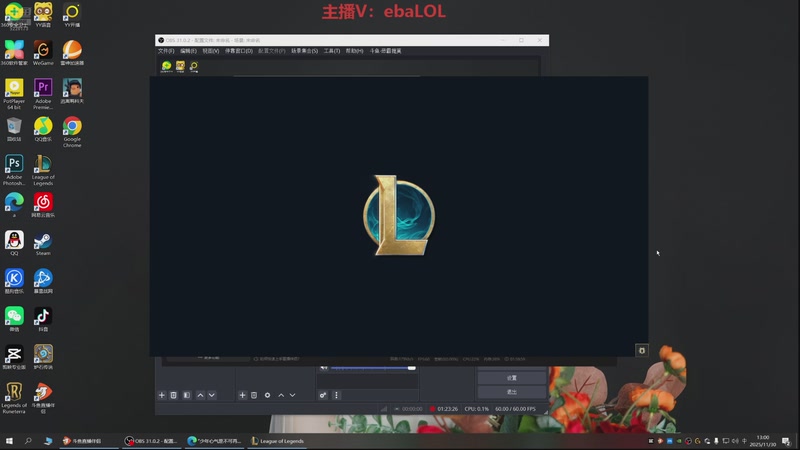Open League of Legends desktop shortcut
The image size is (800, 450).
(x=43, y=170)
